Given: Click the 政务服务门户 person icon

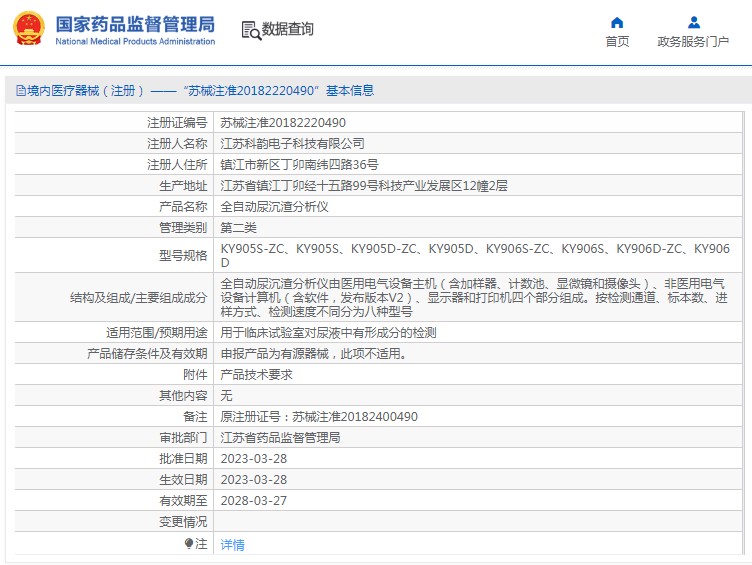Looking at the screenshot, I should click(x=693, y=23).
